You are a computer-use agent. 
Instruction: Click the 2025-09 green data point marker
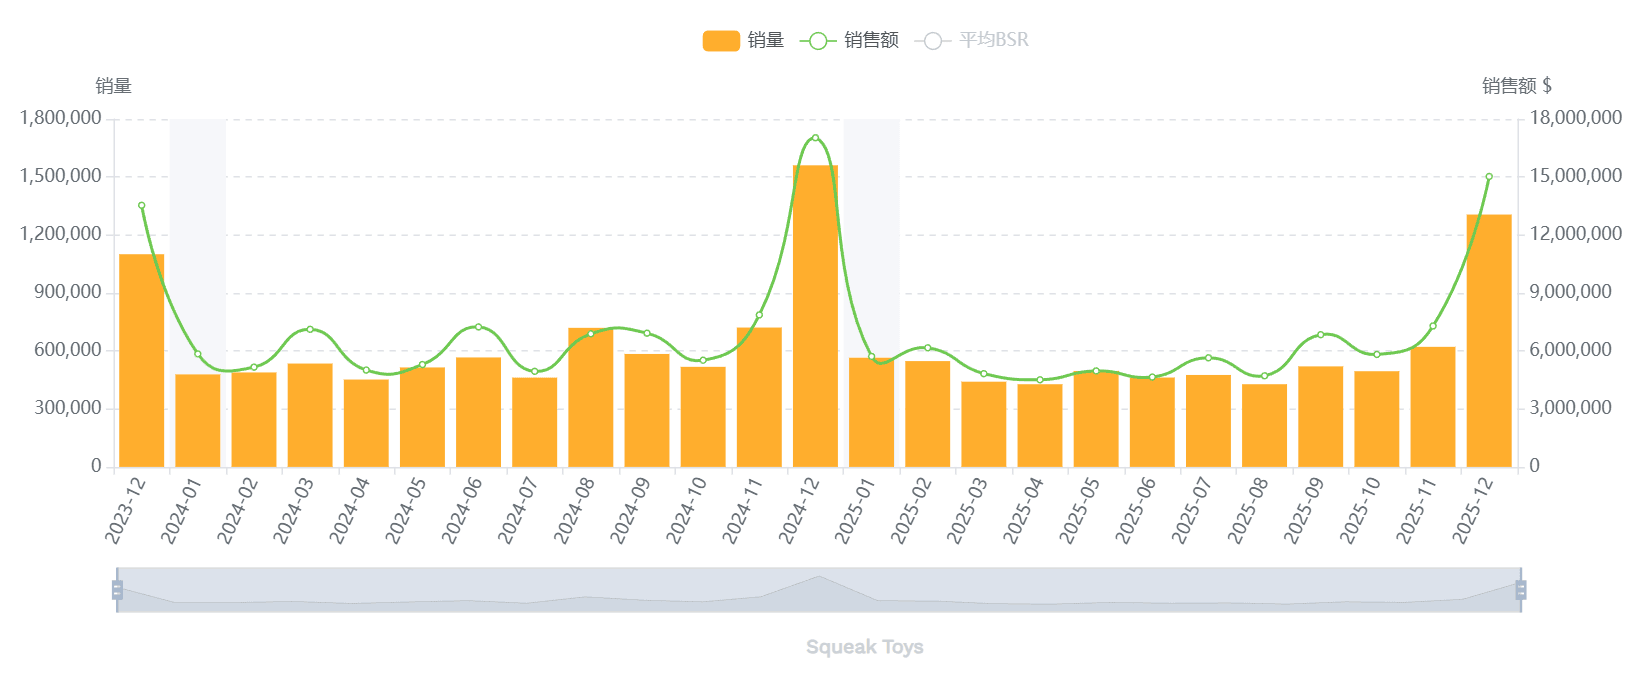[x=1320, y=334]
